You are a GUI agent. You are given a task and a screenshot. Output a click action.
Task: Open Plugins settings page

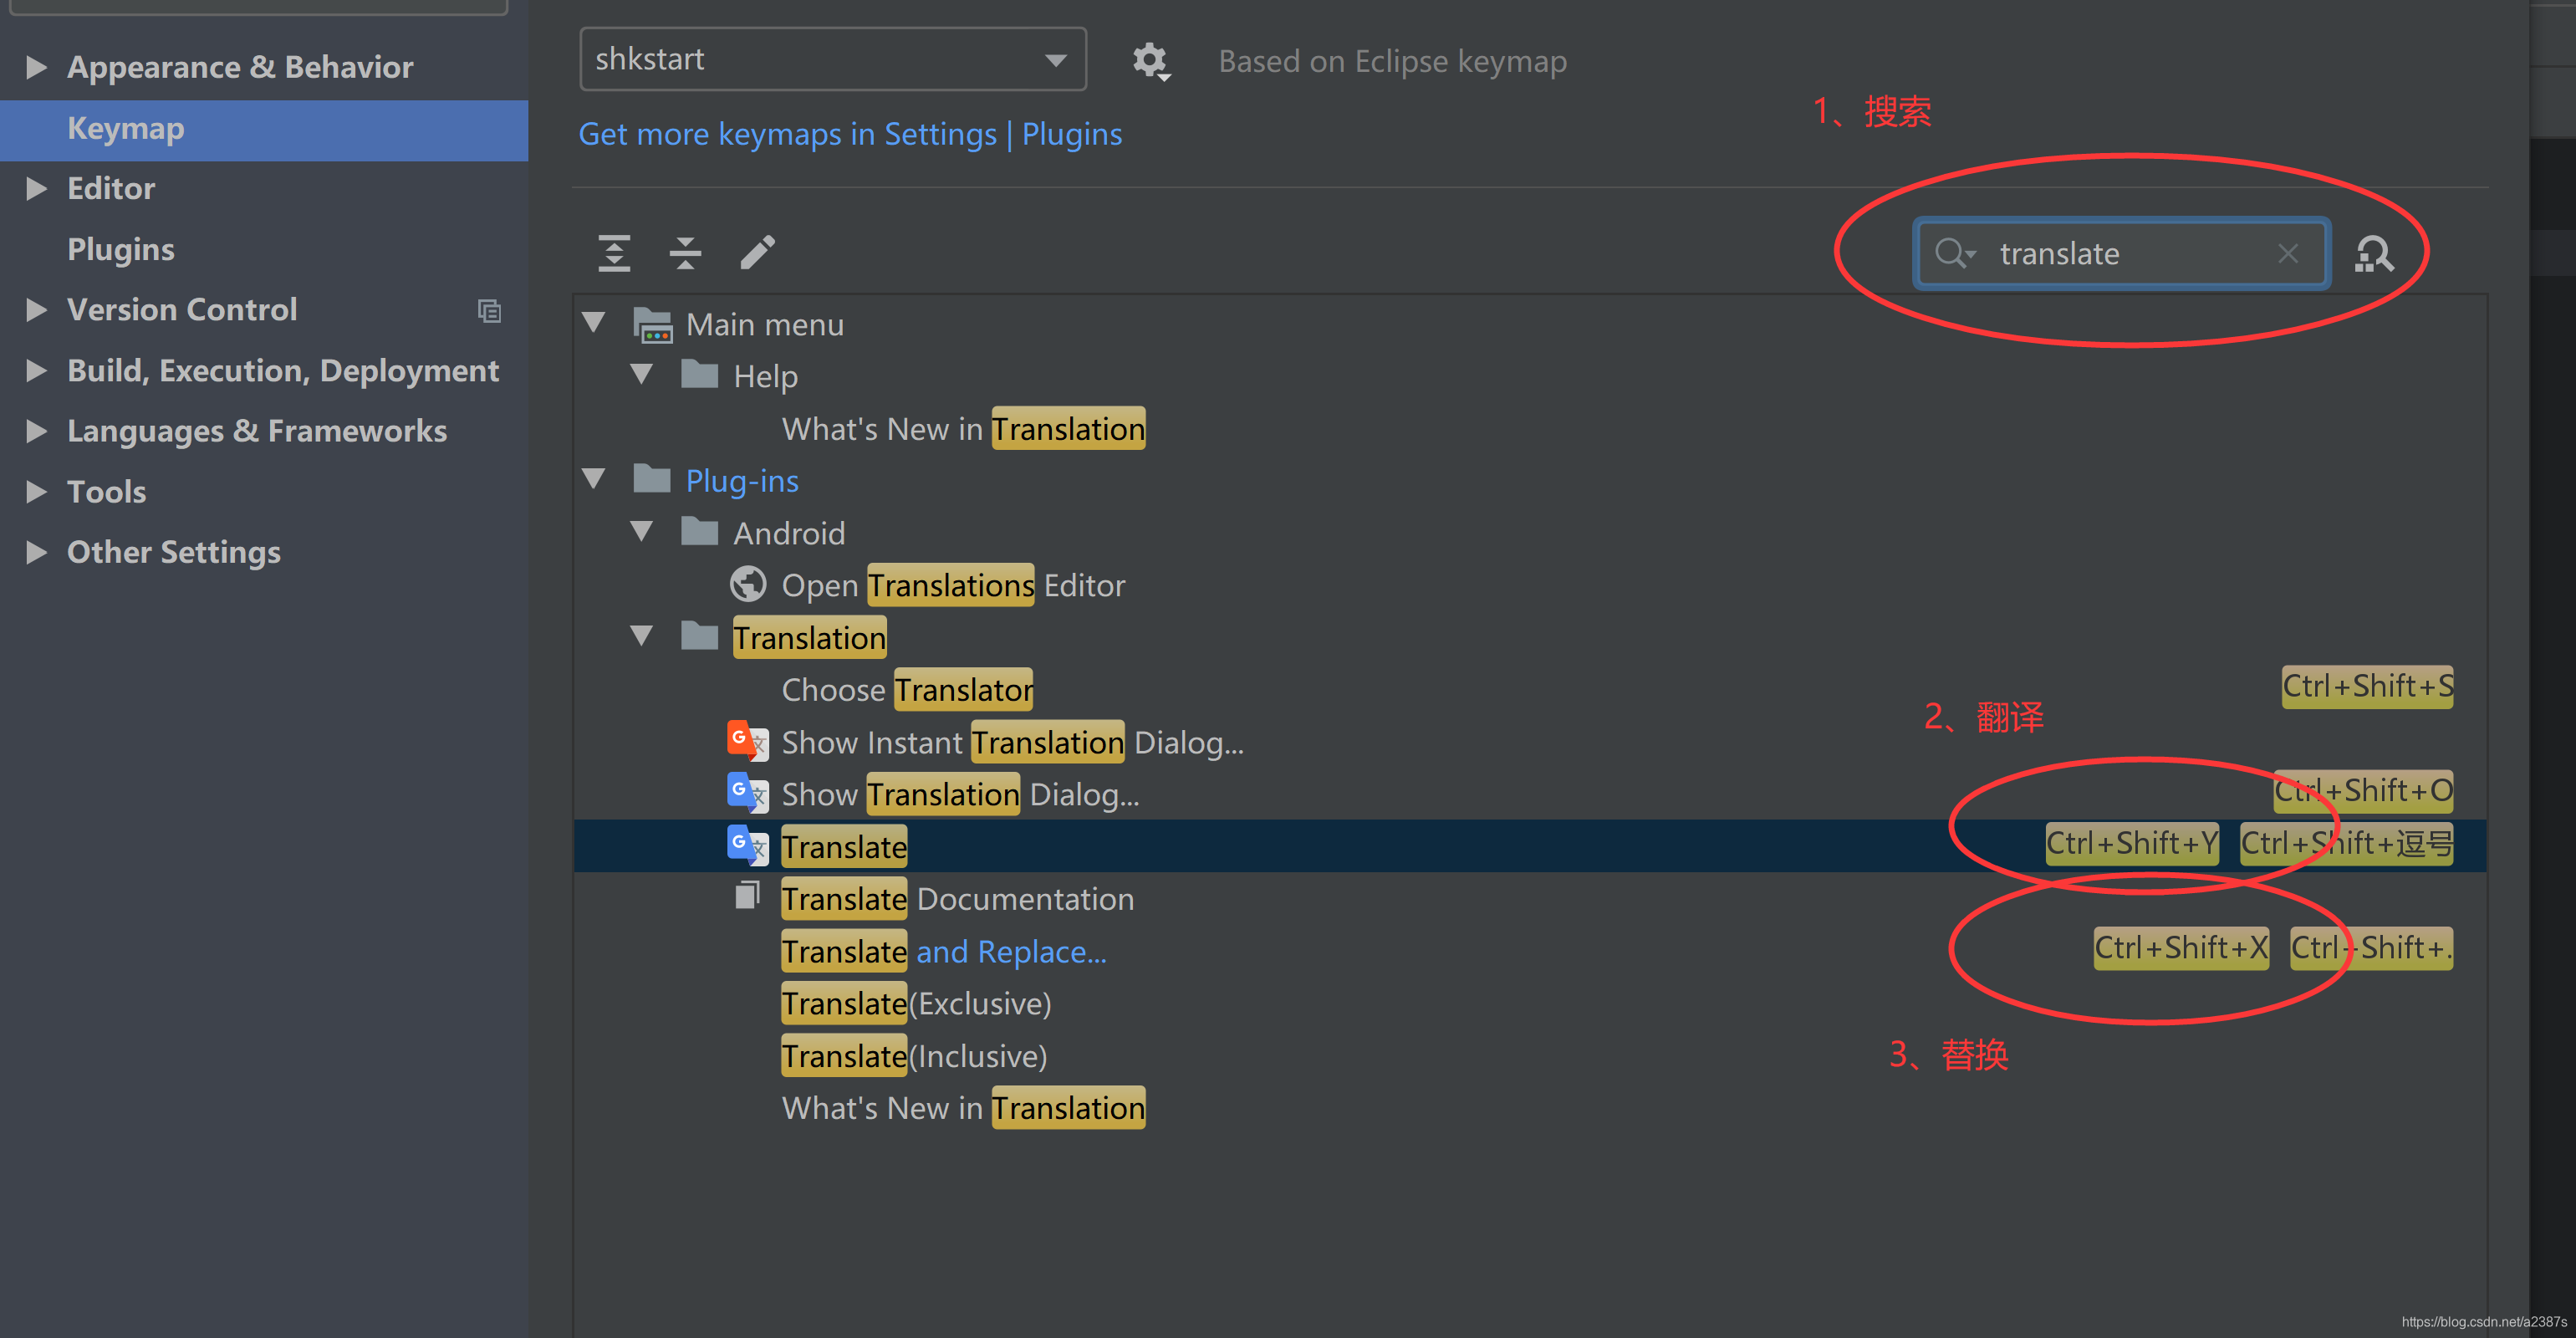[121, 249]
